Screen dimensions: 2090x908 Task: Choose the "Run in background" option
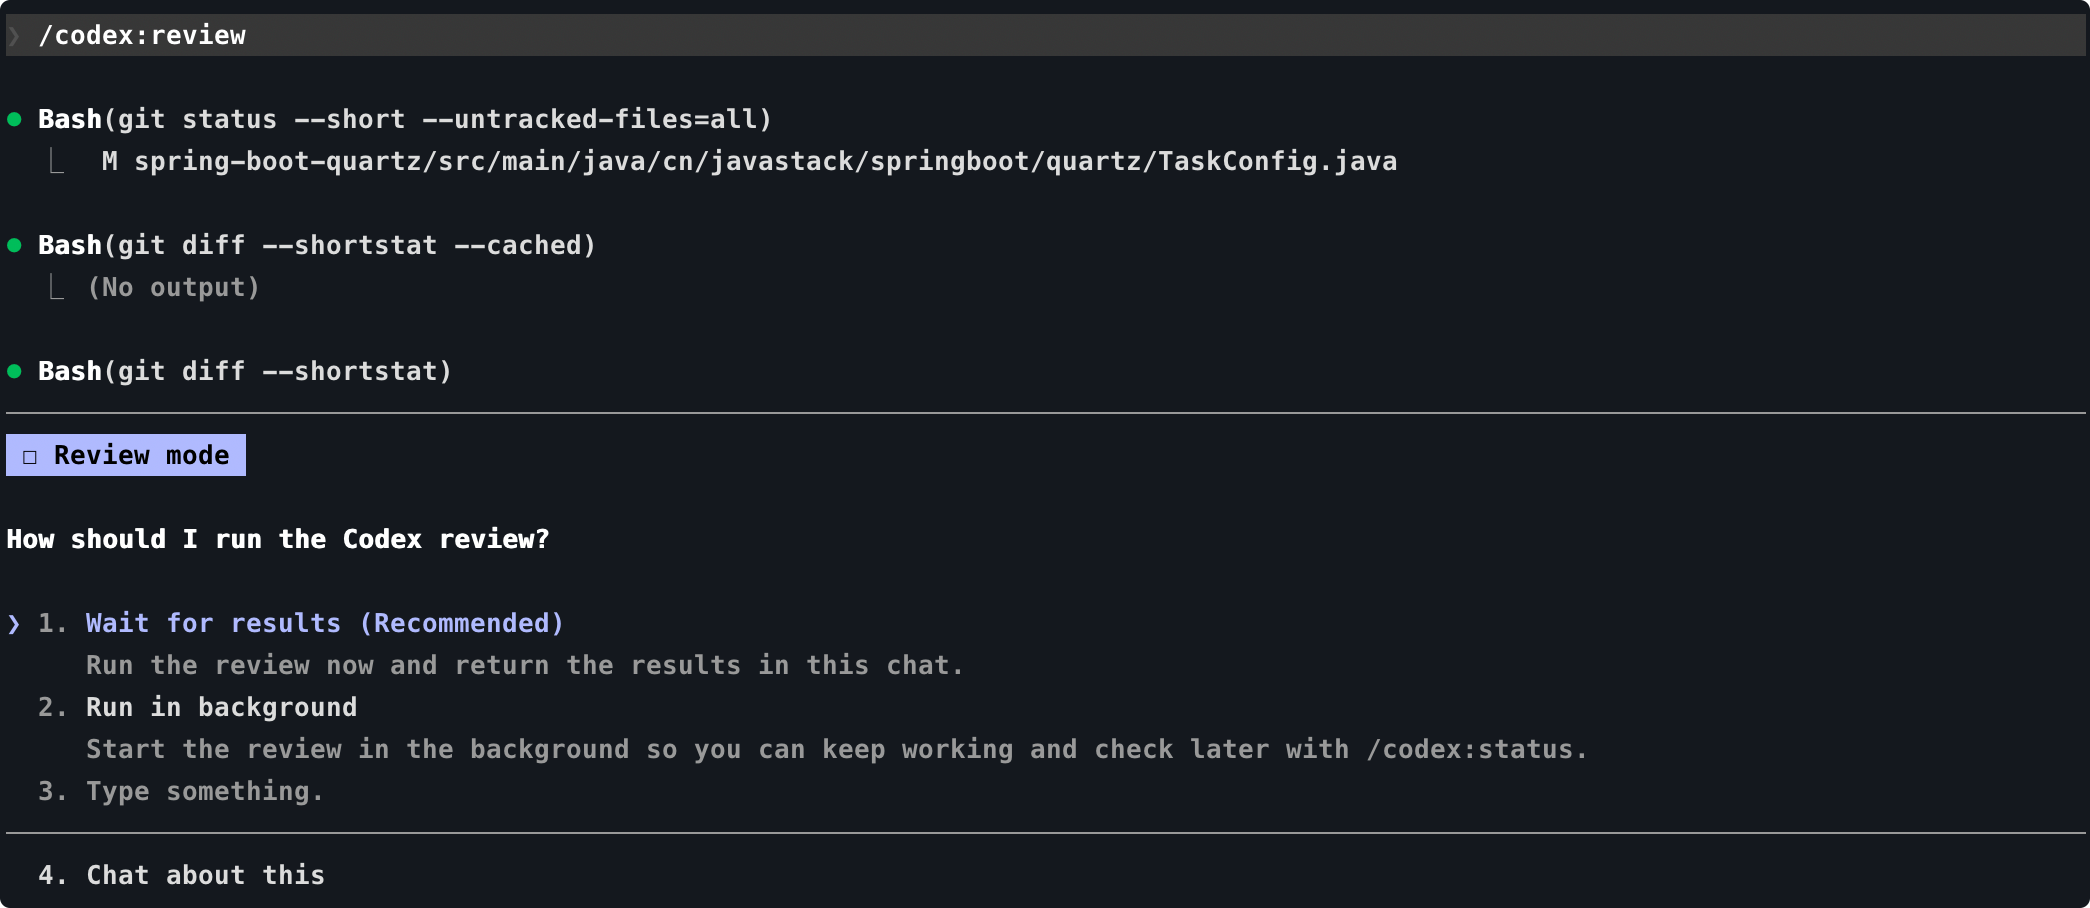(x=221, y=708)
